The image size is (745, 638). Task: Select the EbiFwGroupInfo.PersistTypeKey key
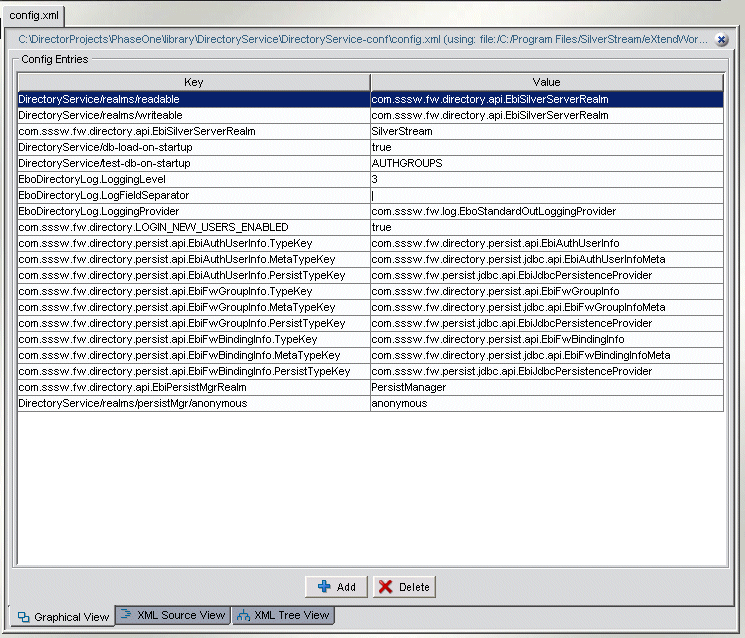click(x=194, y=324)
